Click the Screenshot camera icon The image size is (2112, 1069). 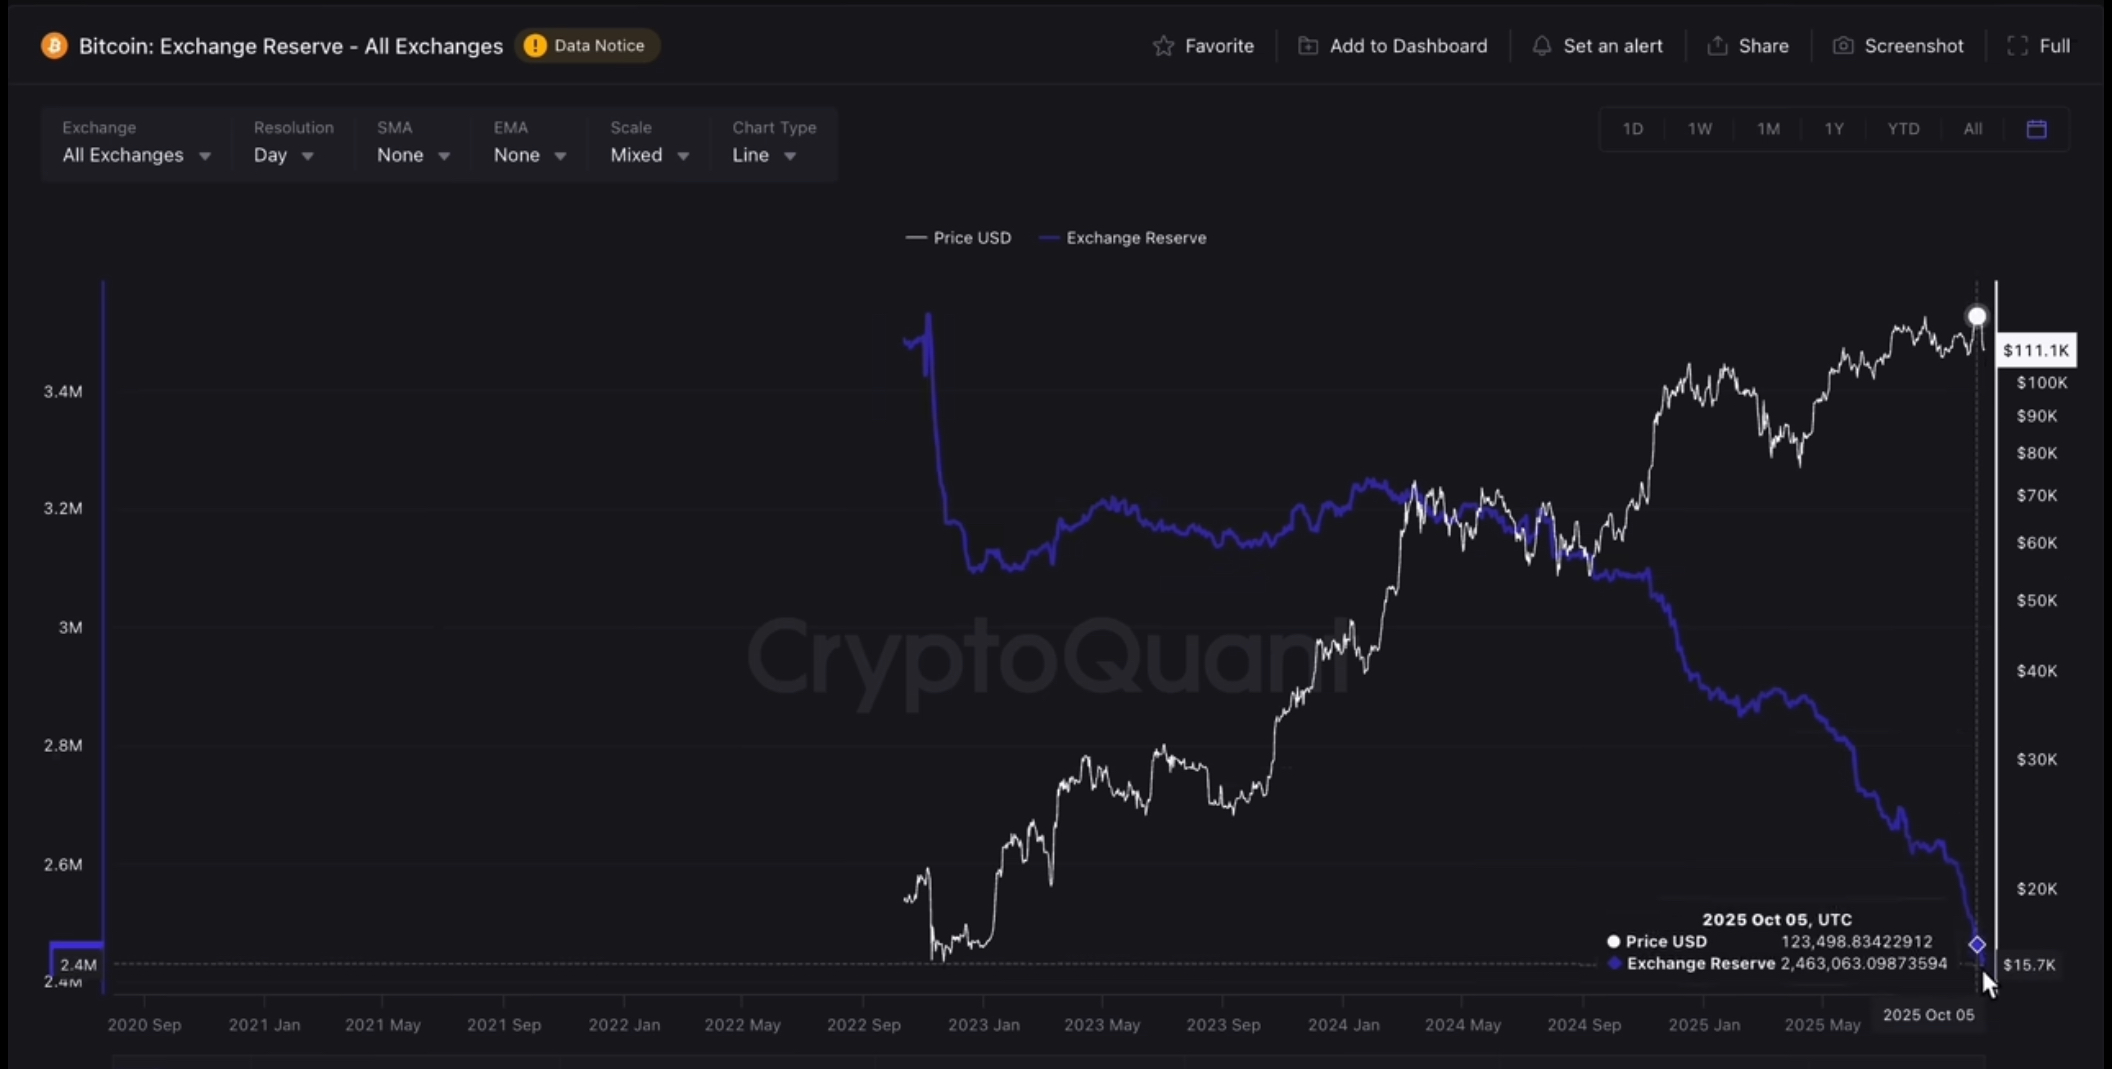[x=1843, y=46]
